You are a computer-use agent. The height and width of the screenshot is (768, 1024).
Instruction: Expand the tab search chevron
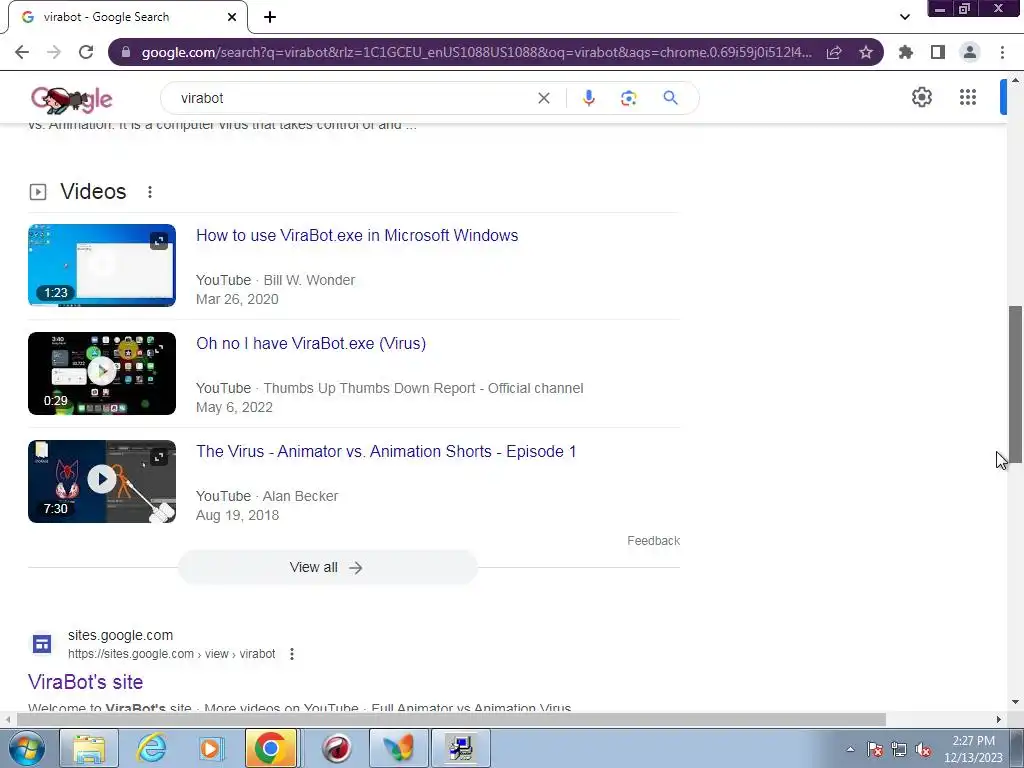click(x=904, y=17)
